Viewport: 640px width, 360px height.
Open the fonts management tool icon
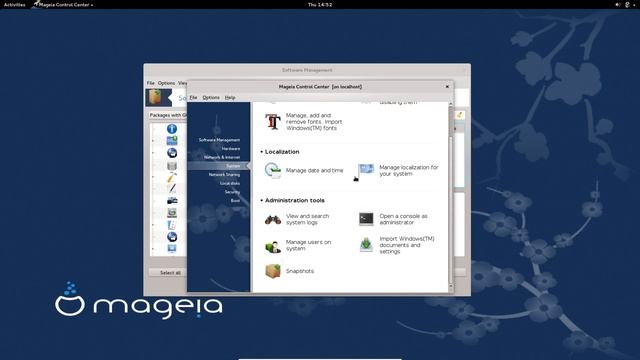[273, 122]
